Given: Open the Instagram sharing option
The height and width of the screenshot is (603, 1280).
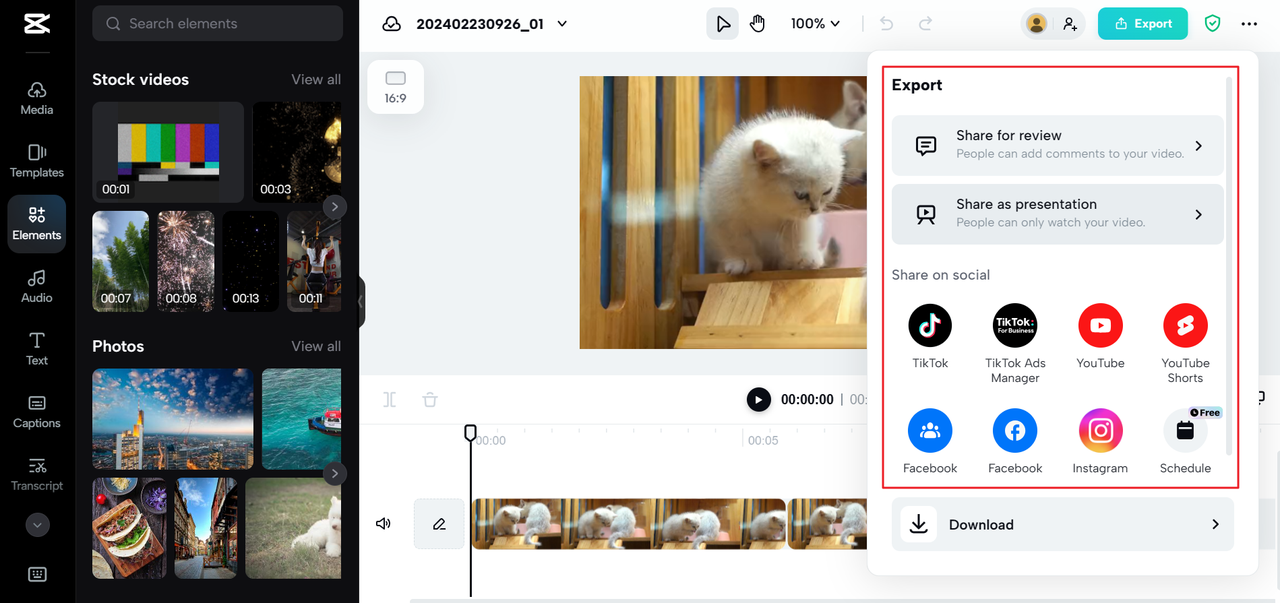Looking at the screenshot, I should pos(1100,430).
